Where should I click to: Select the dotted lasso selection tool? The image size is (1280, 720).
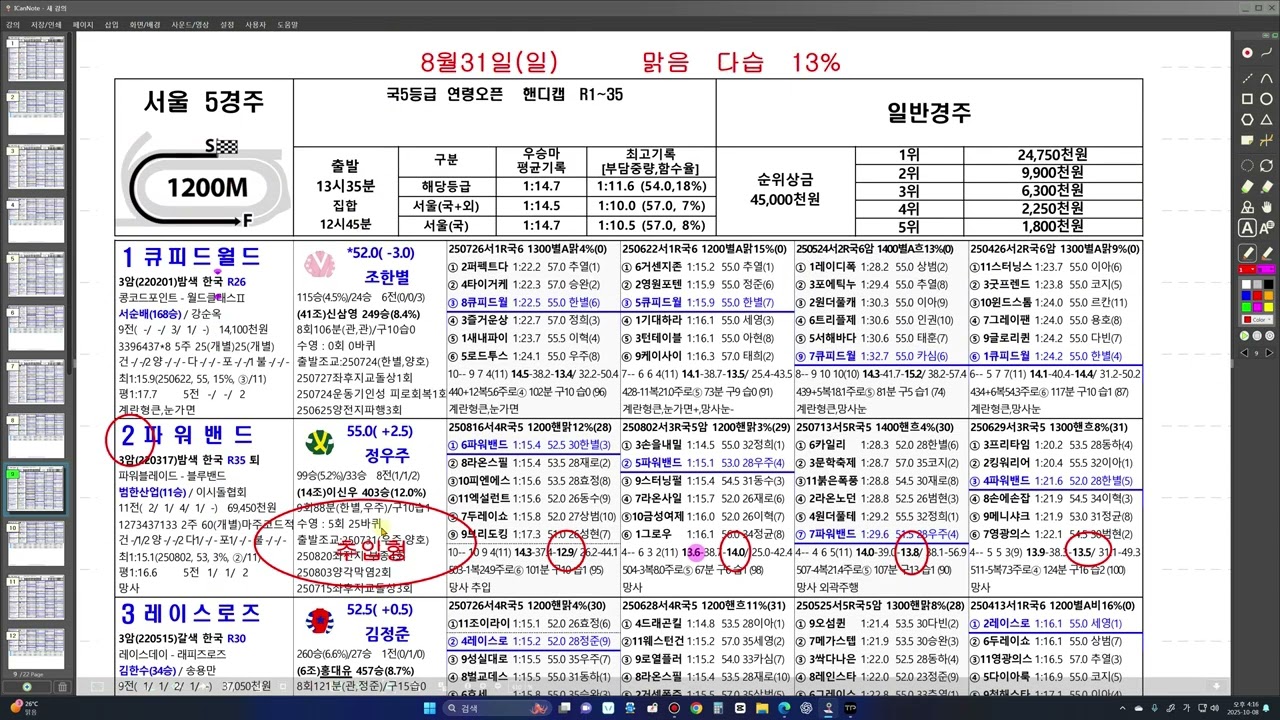pyautogui.click(x=1247, y=167)
